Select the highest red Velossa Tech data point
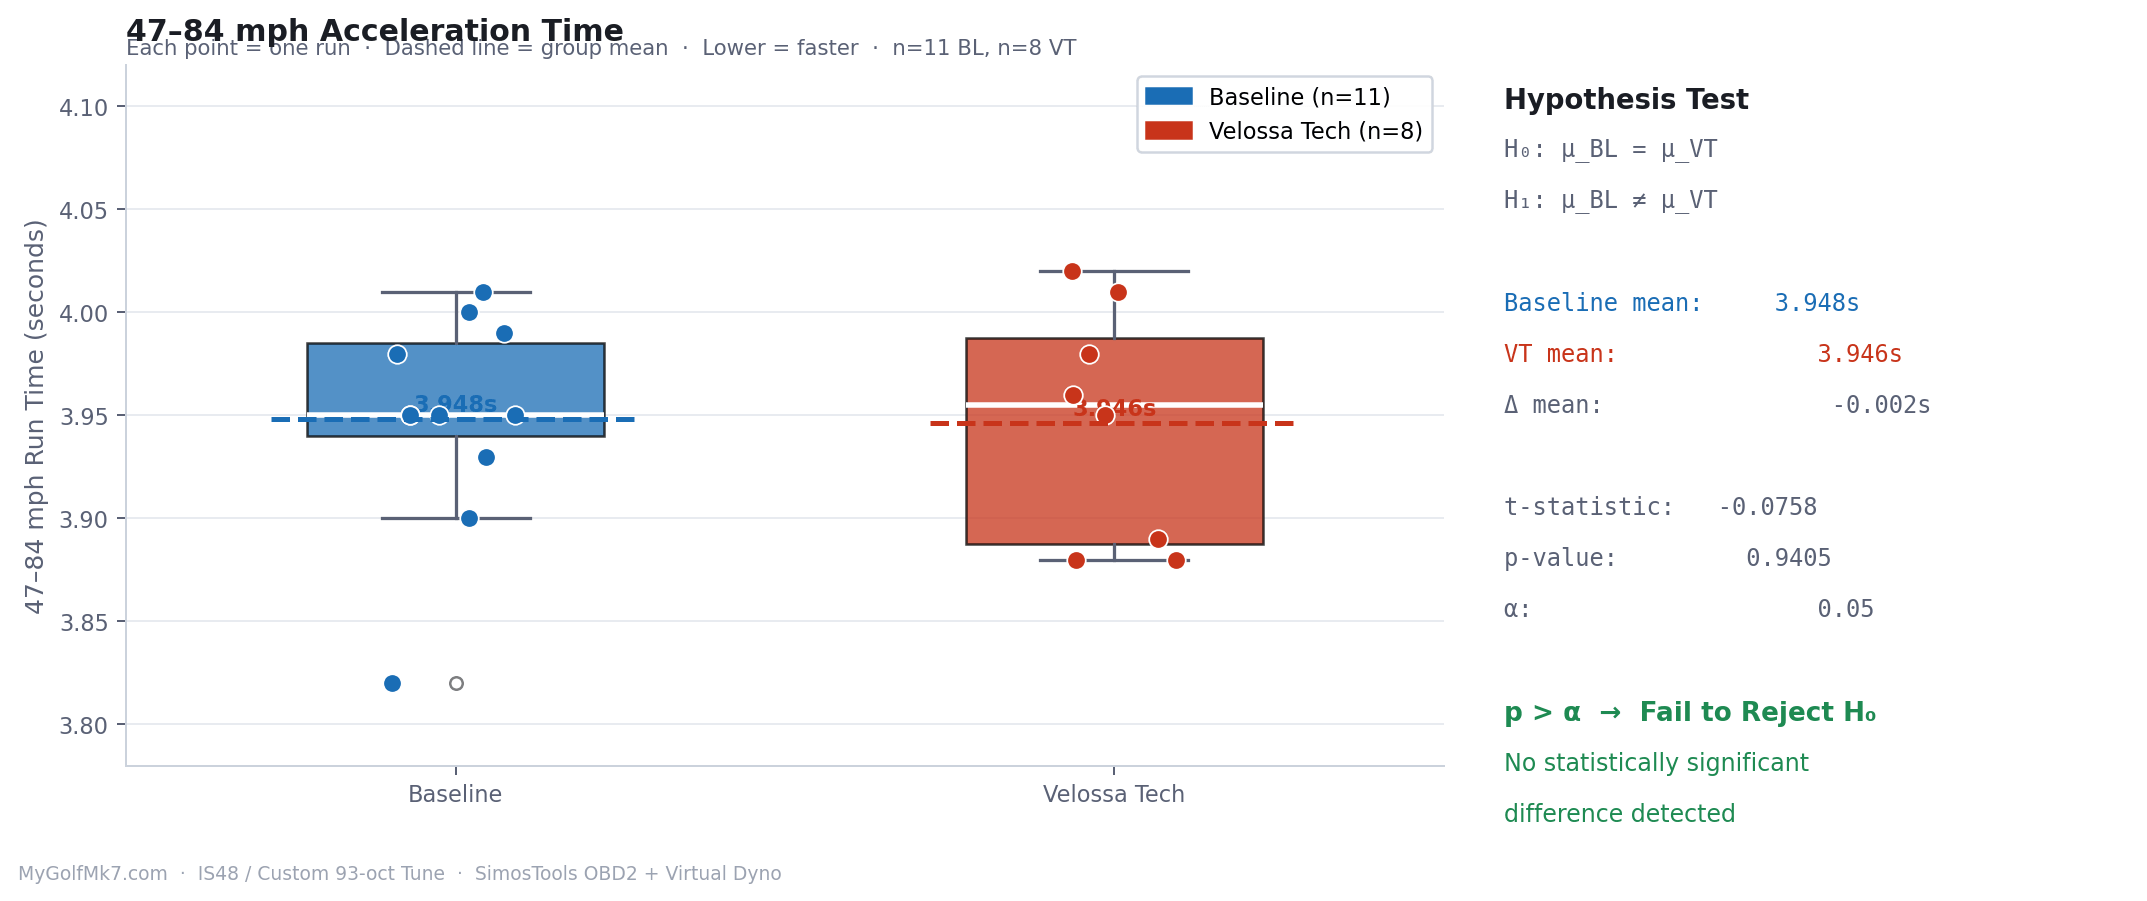 [1072, 271]
